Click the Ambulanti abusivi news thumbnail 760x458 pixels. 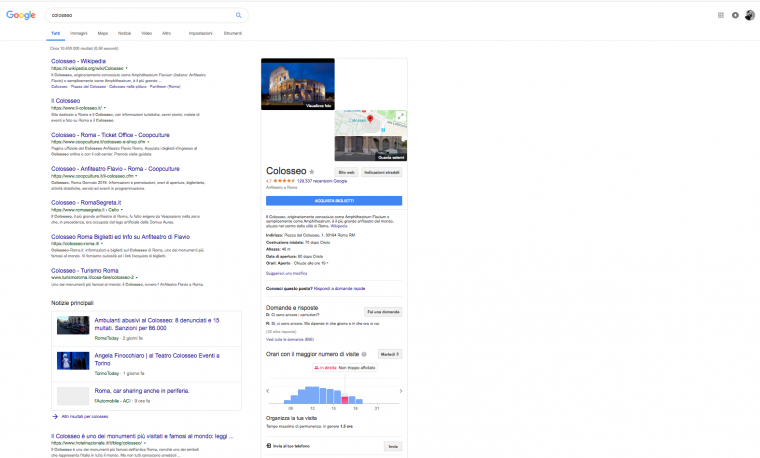click(x=73, y=325)
